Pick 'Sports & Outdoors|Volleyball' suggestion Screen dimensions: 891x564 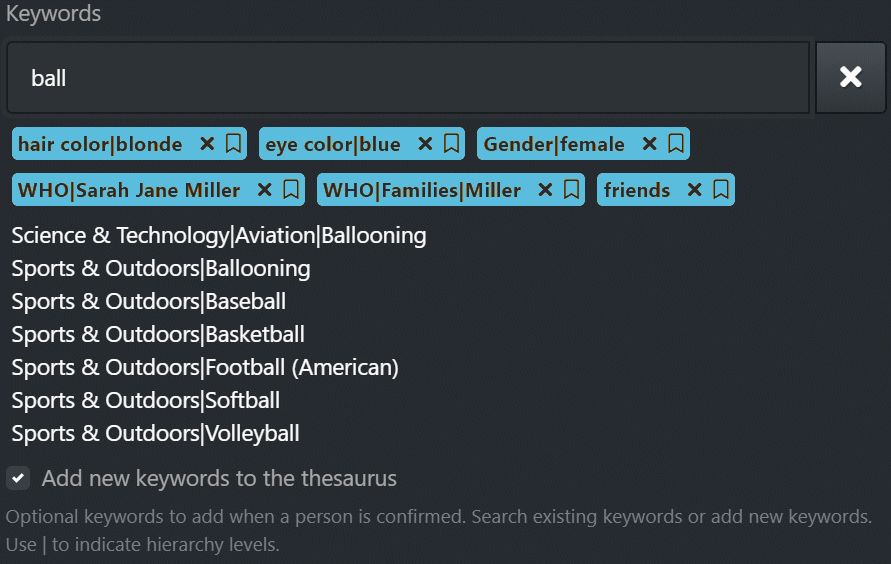[x=155, y=433]
